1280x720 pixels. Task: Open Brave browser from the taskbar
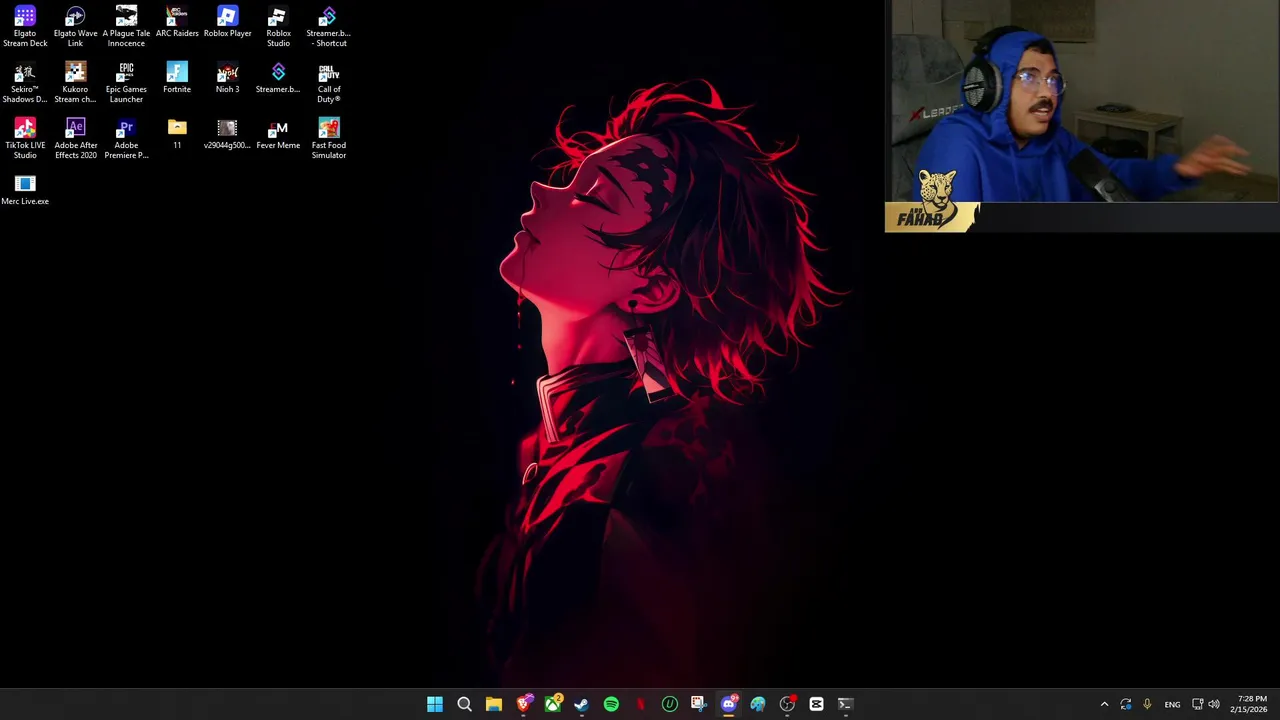tap(523, 704)
